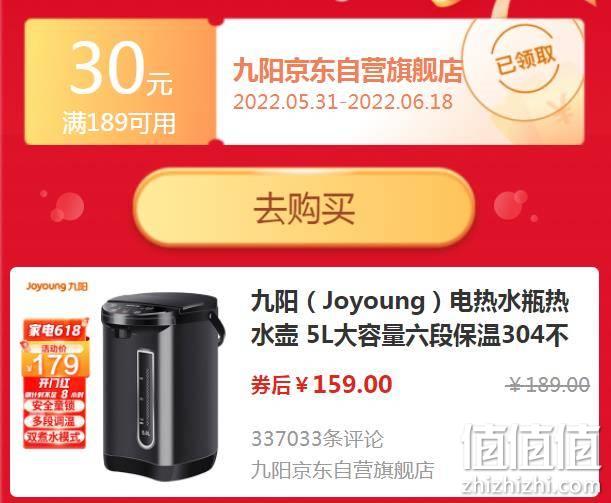The height and width of the screenshot is (503, 611).
Task: Click the 券后 ¥159.00 price
Action: click(321, 384)
